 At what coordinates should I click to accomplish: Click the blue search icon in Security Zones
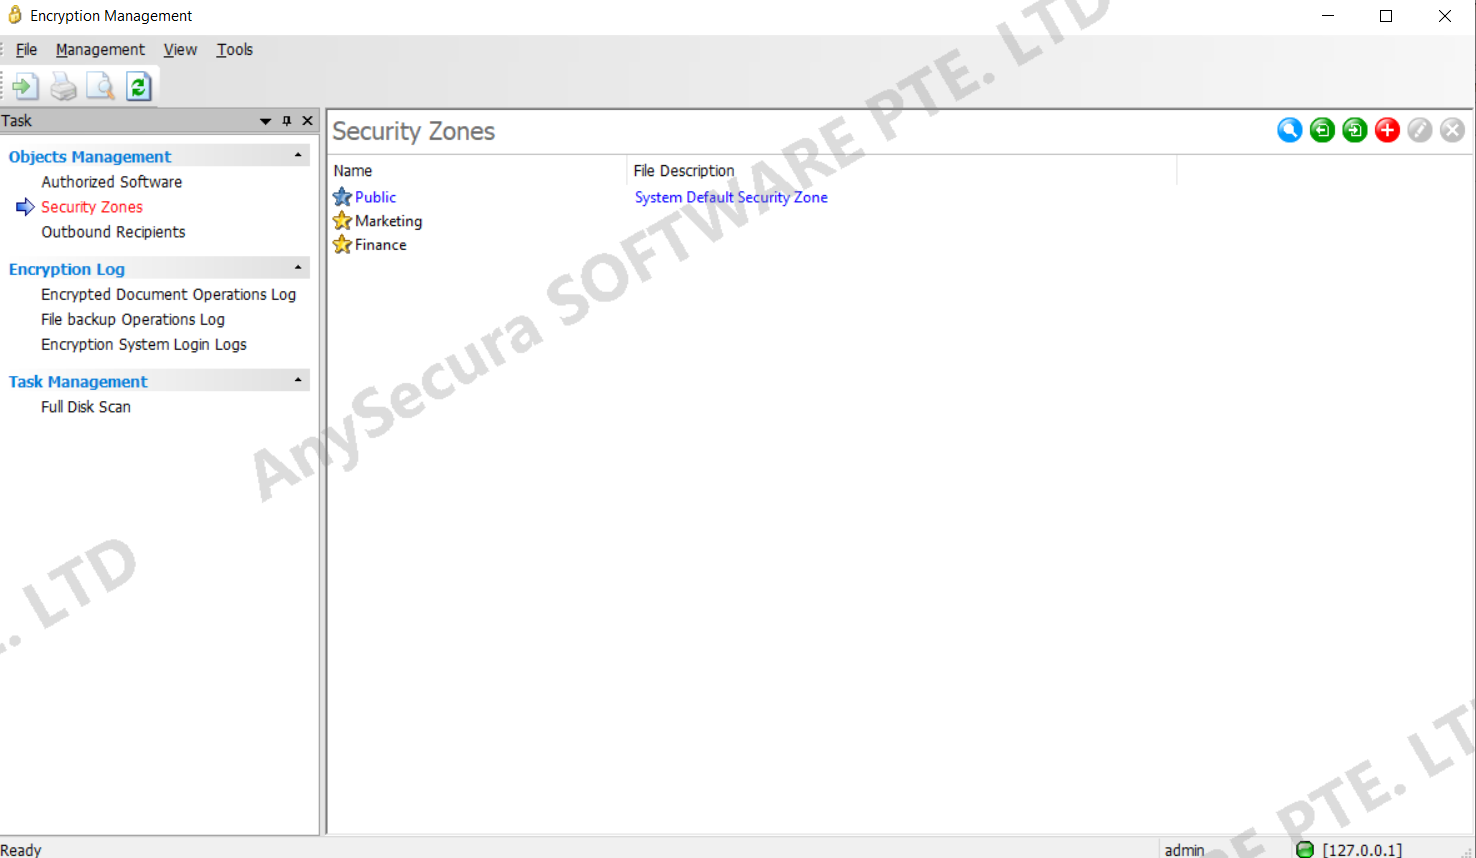click(1290, 130)
